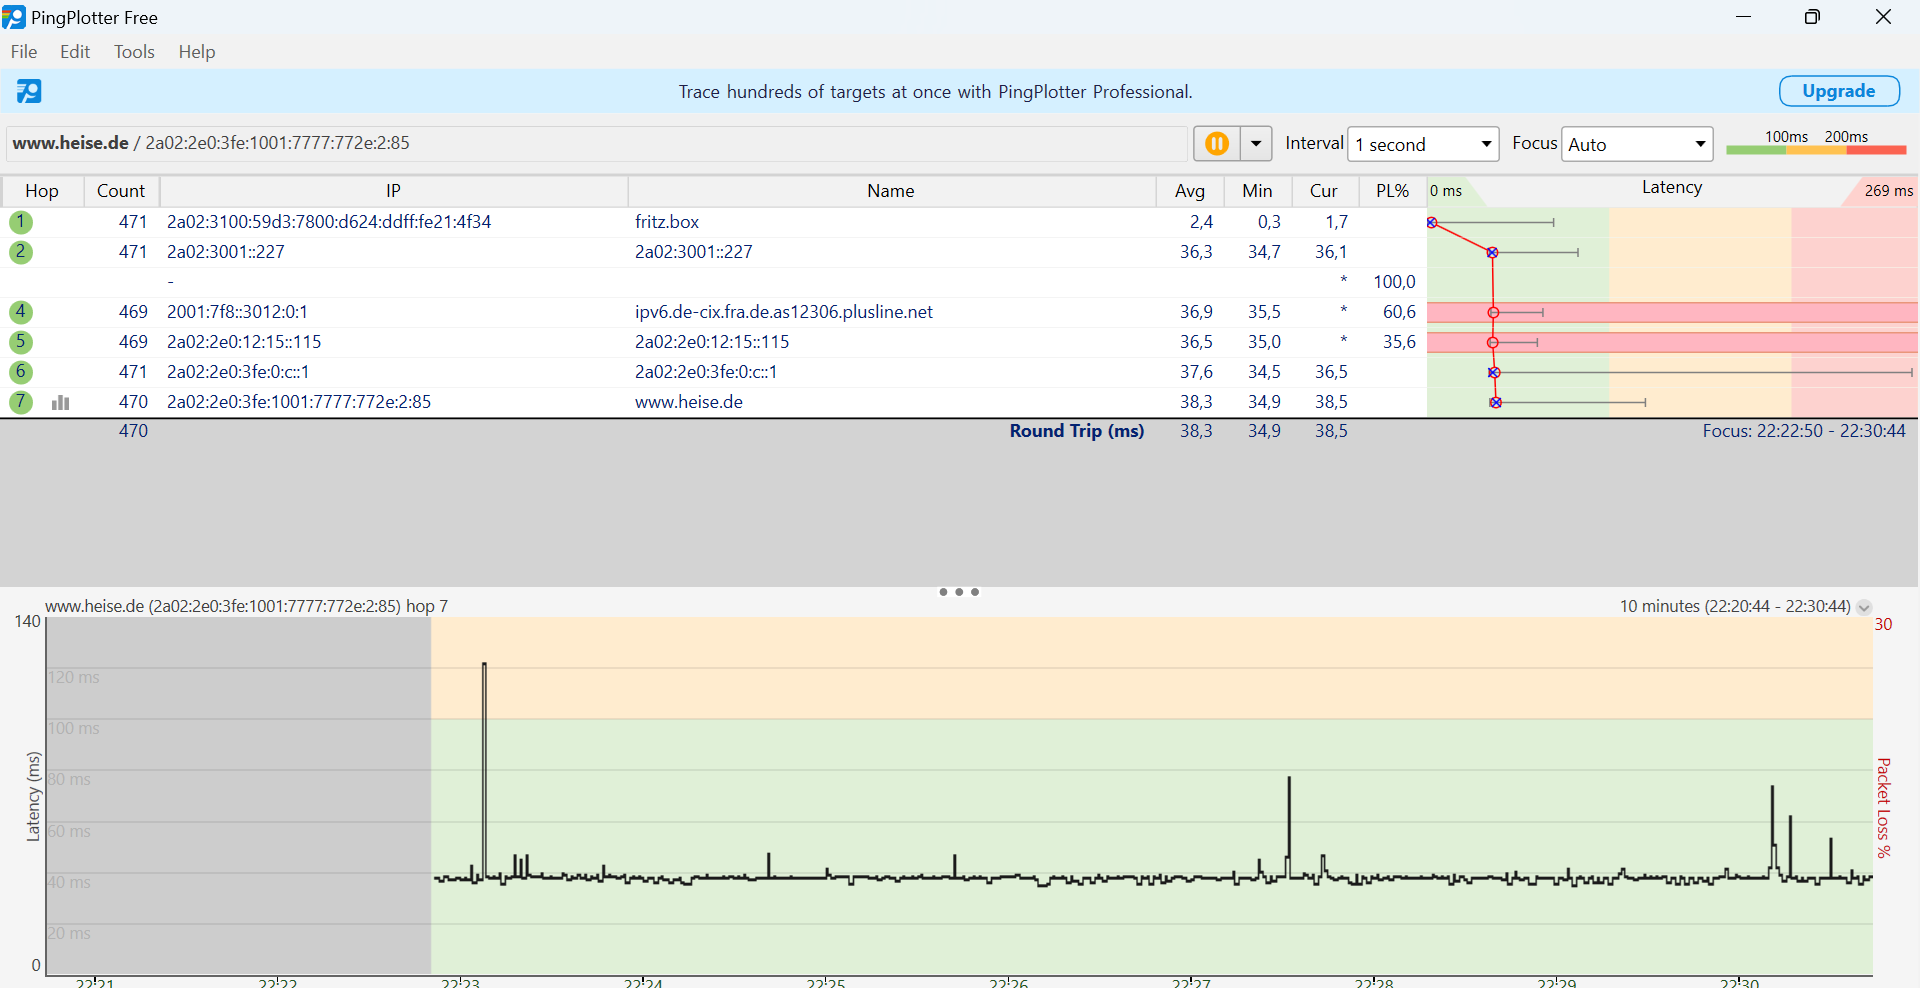The height and width of the screenshot is (988, 1920).
Task: Click hop 4 average value 36,9
Action: pos(1196,312)
